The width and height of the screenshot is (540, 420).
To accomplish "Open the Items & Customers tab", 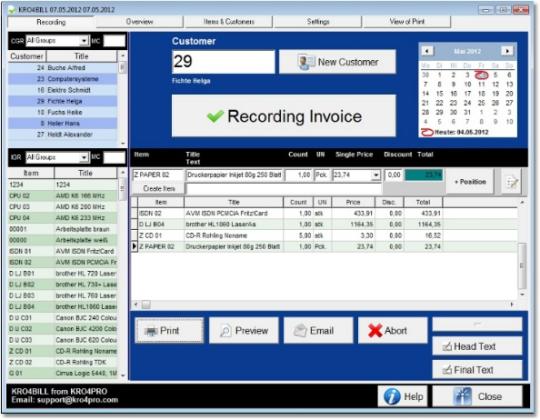I will [x=229, y=22].
